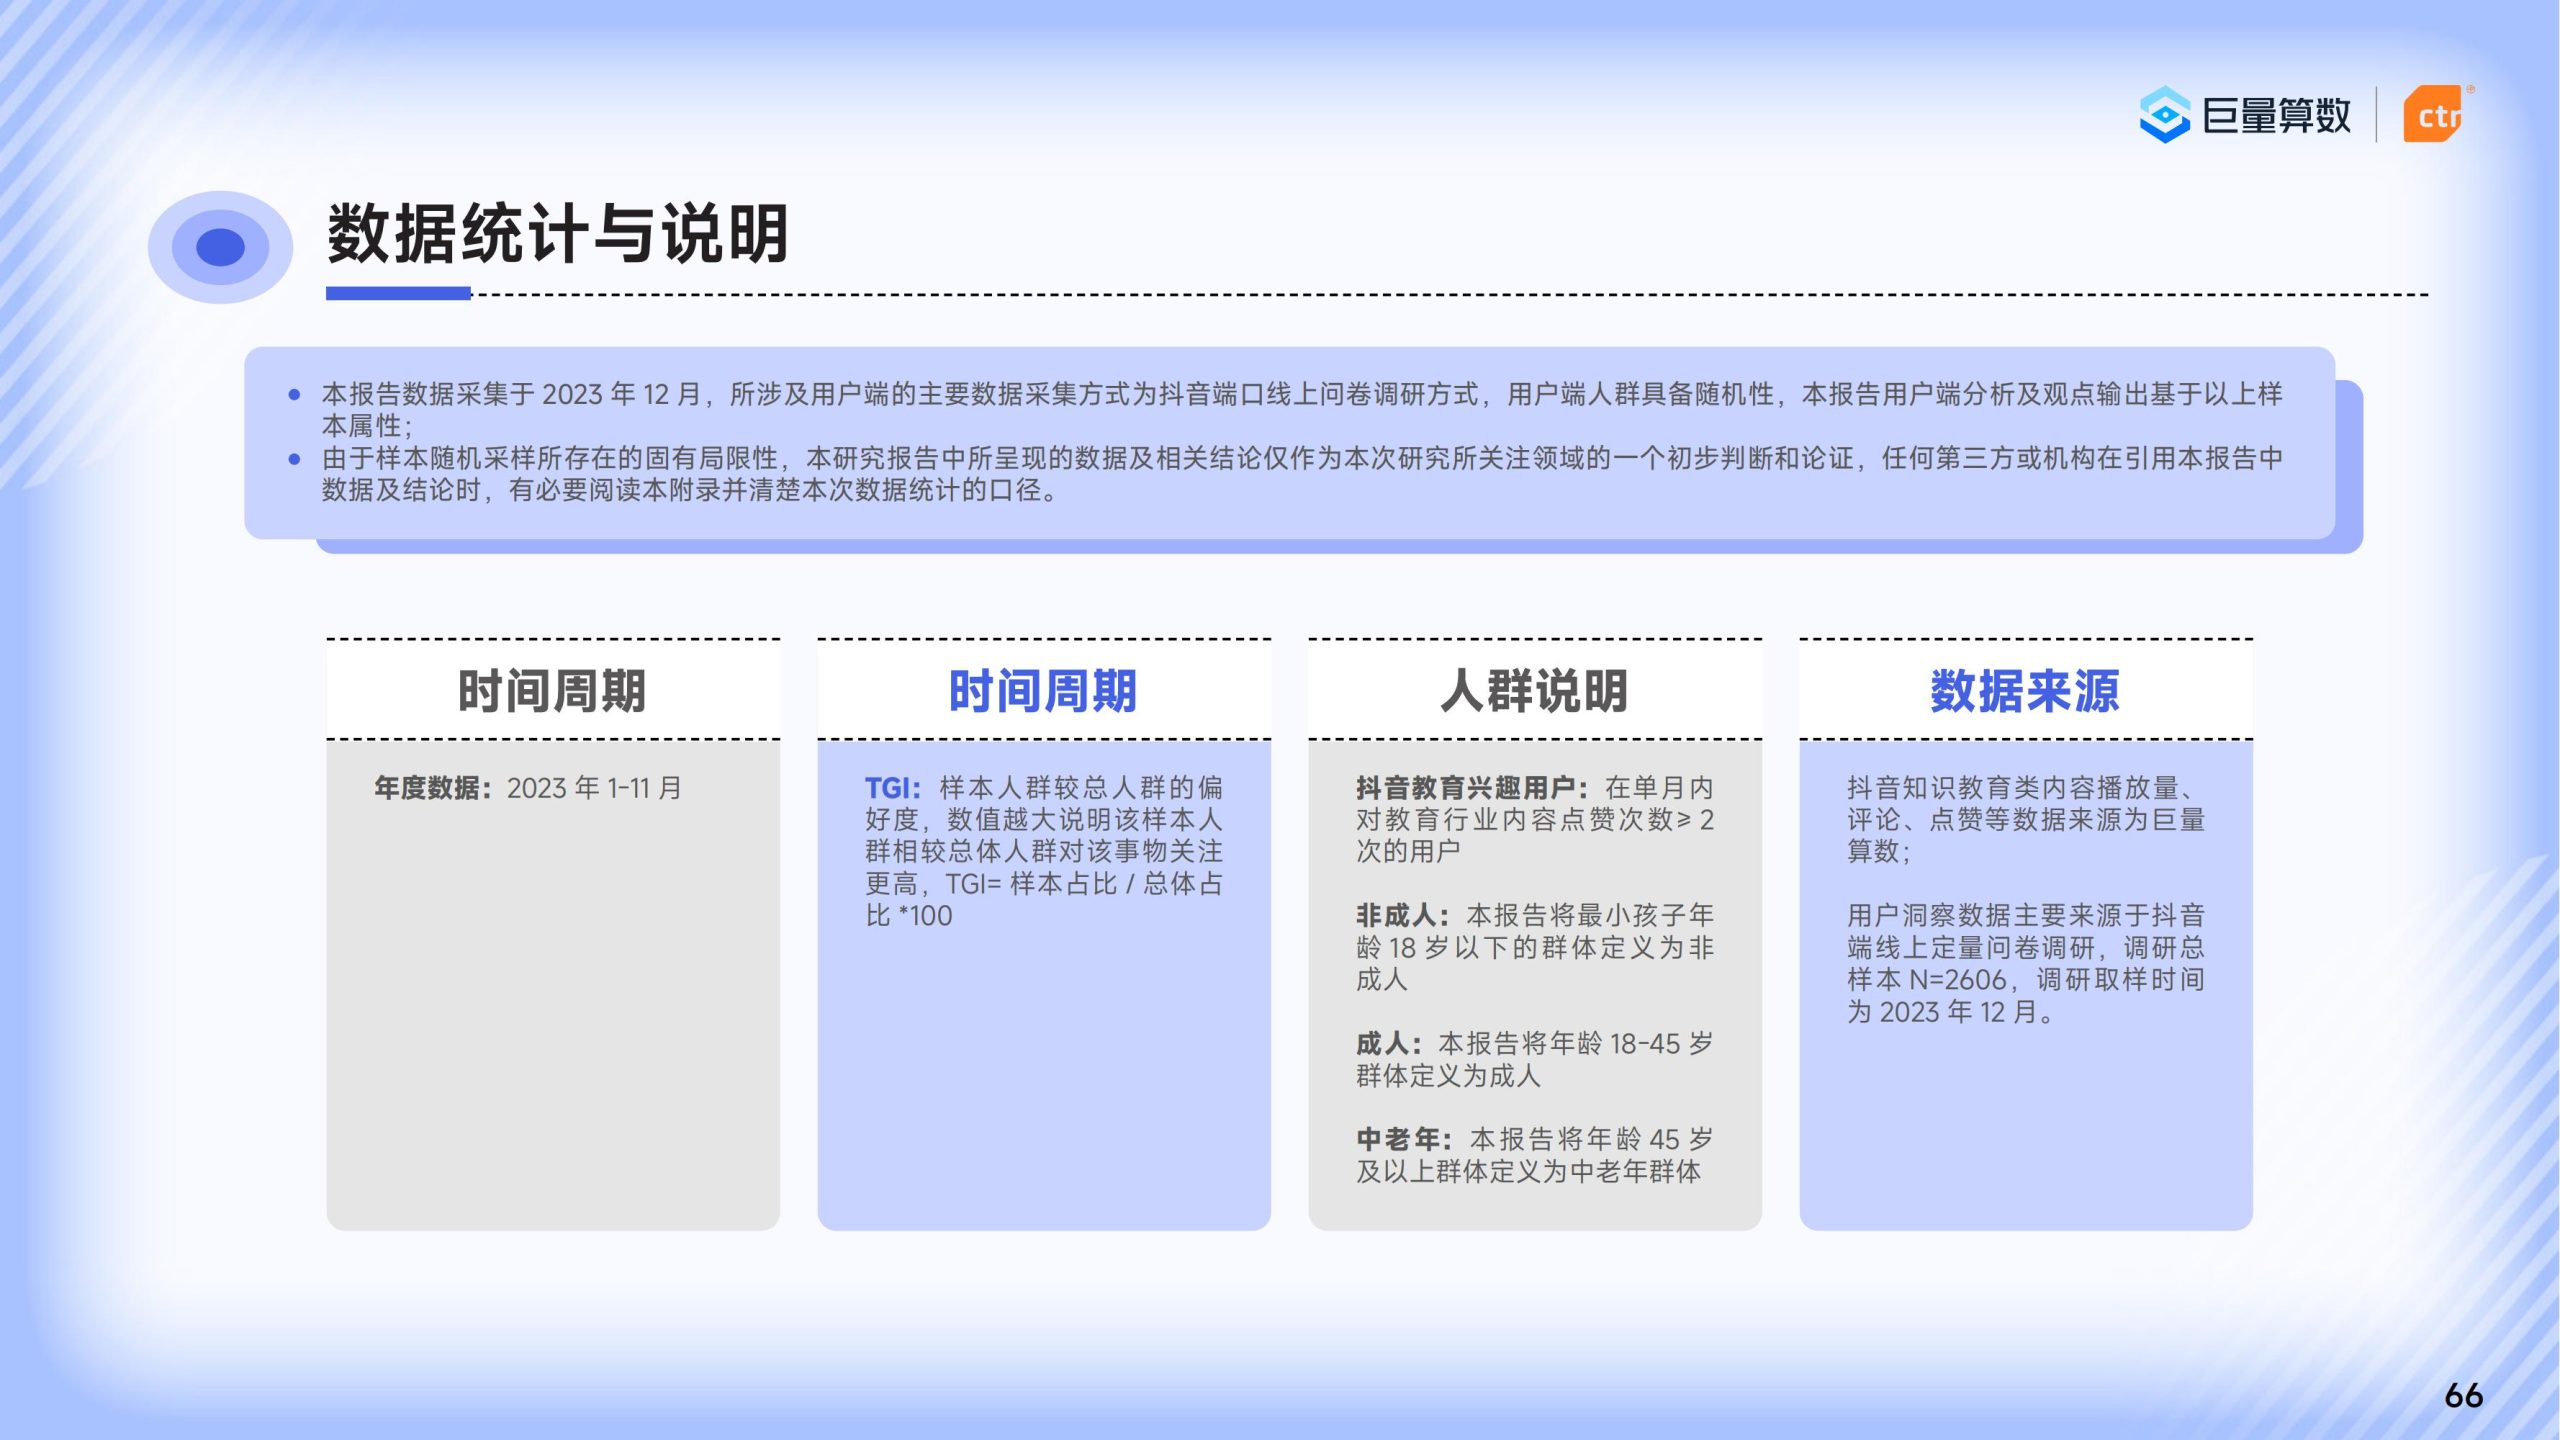Click the blue underline bar below title
The width and height of the screenshot is (2560, 1440).
(398, 293)
